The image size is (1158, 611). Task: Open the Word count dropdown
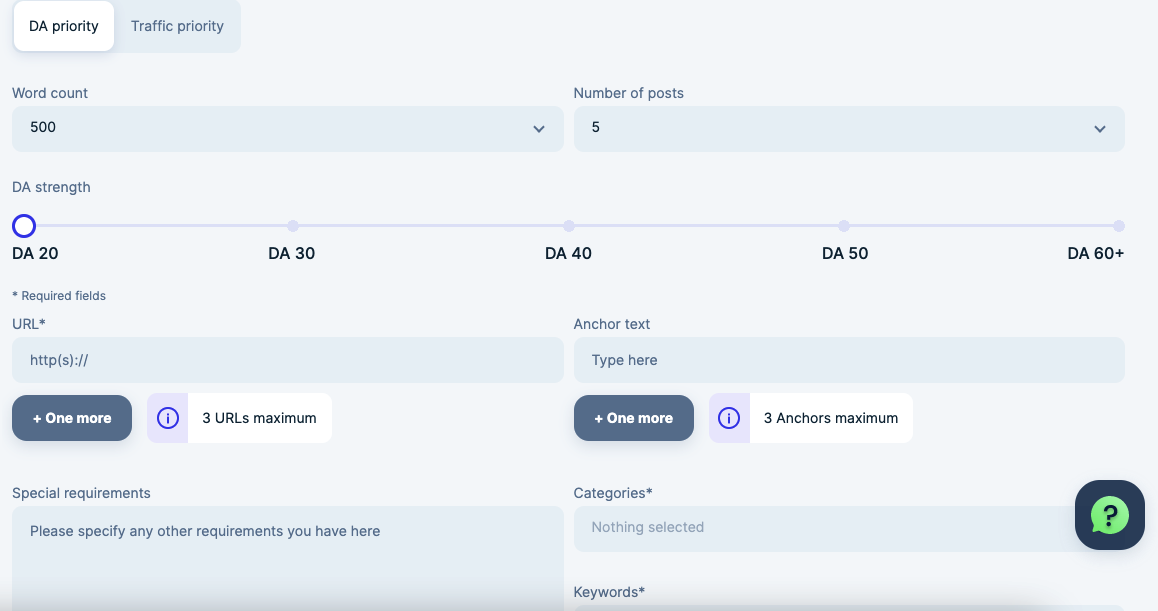pyautogui.click(x=287, y=128)
